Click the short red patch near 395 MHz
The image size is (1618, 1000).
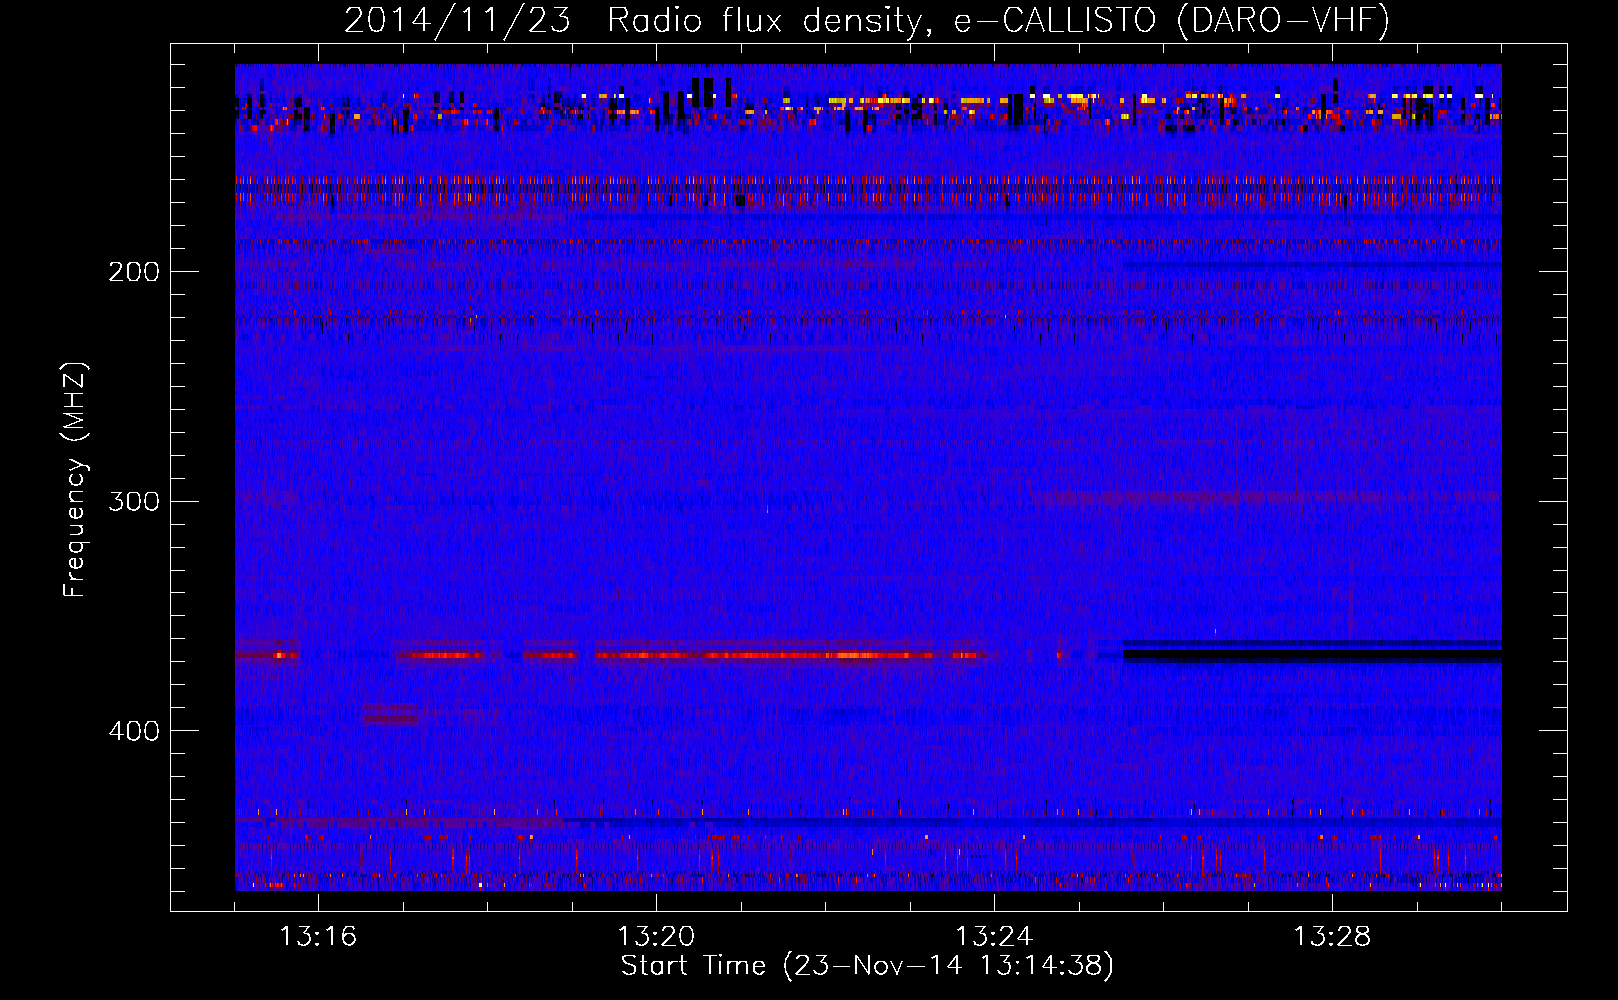point(391,714)
